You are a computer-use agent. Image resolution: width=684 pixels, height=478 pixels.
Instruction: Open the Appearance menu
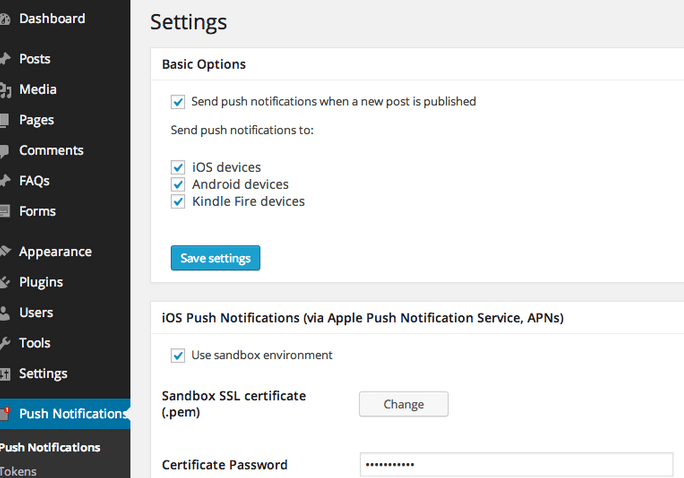[x=55, y=252]
